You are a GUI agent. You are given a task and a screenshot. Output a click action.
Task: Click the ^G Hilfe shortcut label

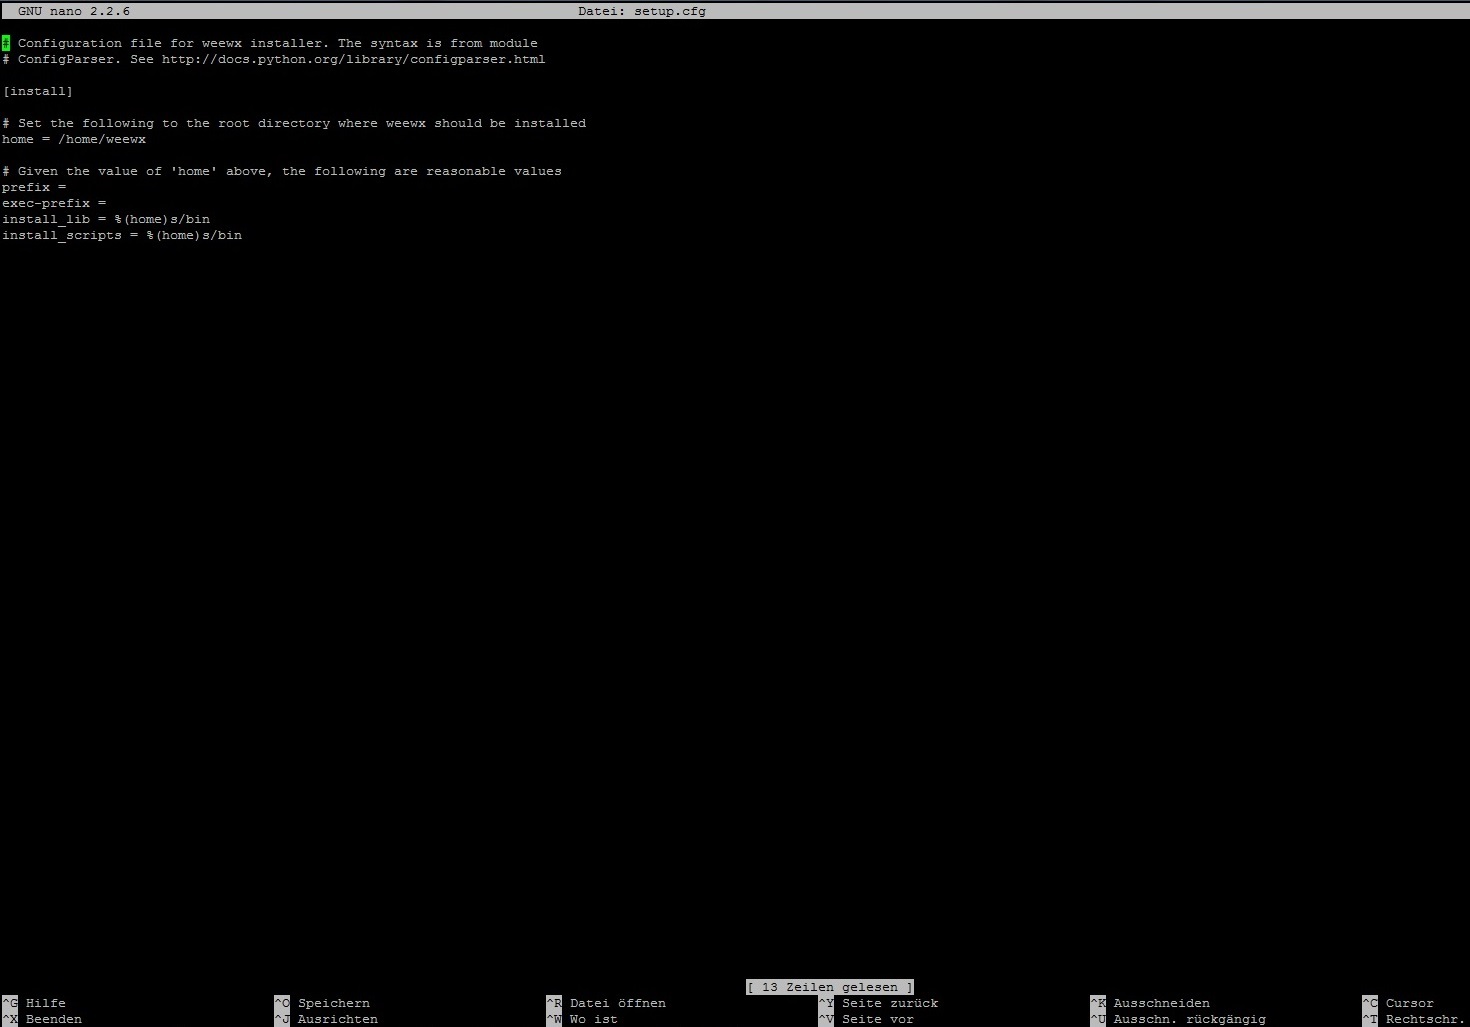pos(34,1003)
